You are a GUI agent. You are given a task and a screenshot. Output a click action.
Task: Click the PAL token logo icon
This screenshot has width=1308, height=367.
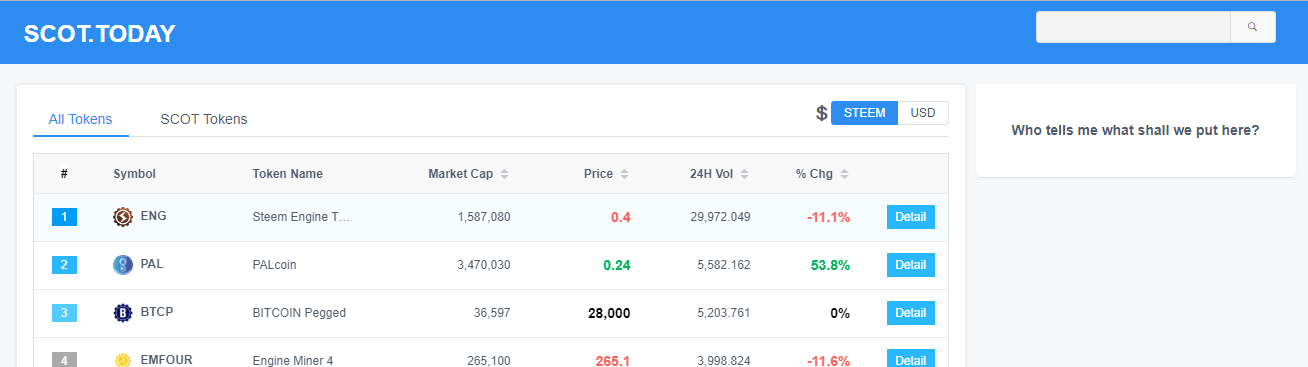click(x=123, y=265)
